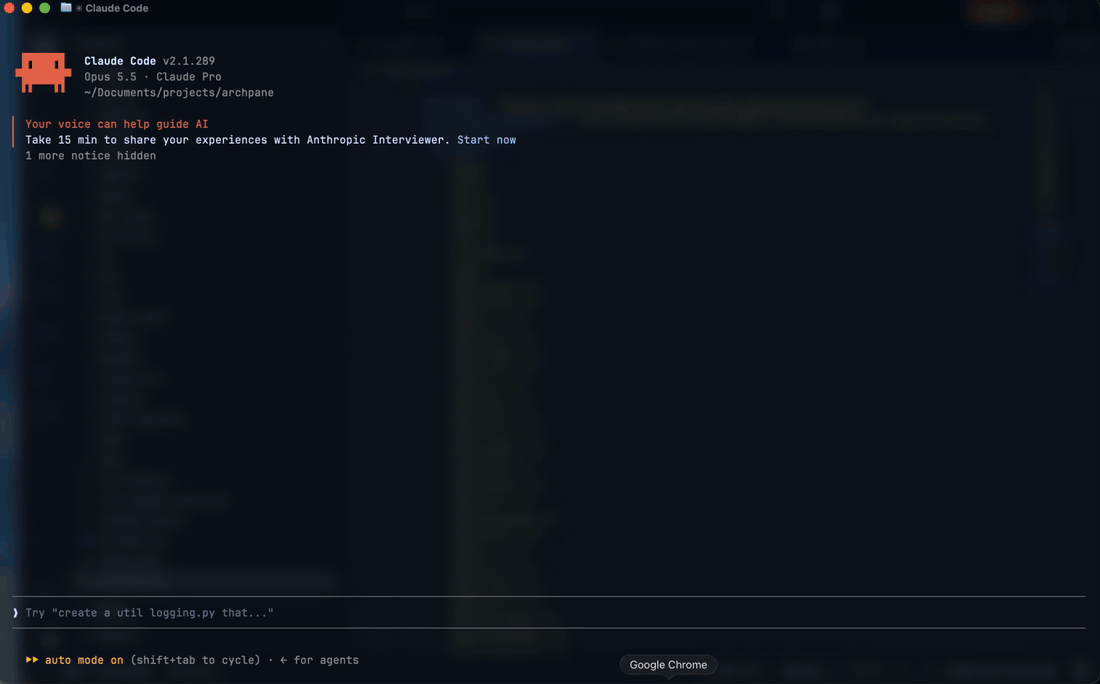Click the Claude Code pixel mascot logo
1100x684 pixels.
click(43, 72)
